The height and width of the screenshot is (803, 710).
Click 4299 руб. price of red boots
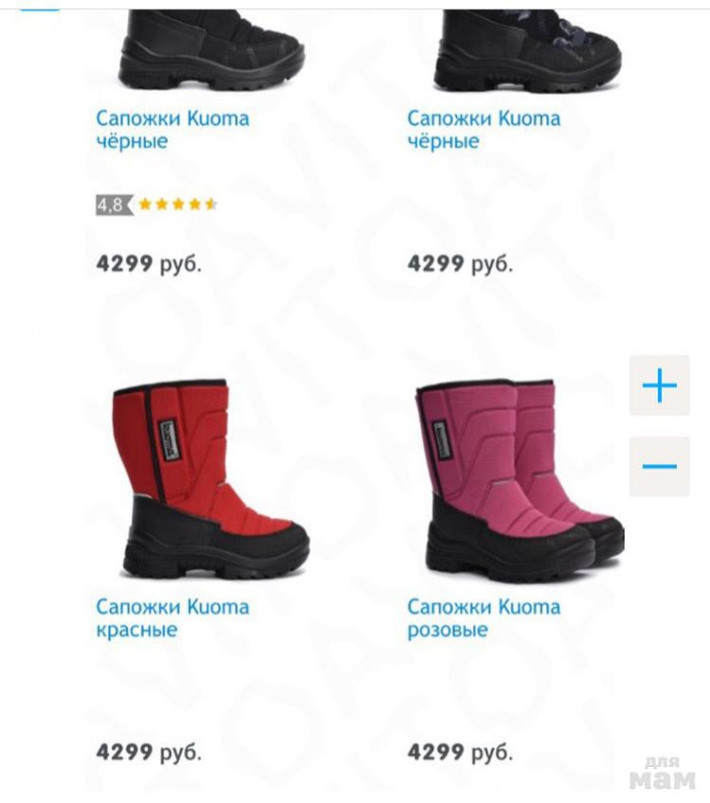pos(149,752)
